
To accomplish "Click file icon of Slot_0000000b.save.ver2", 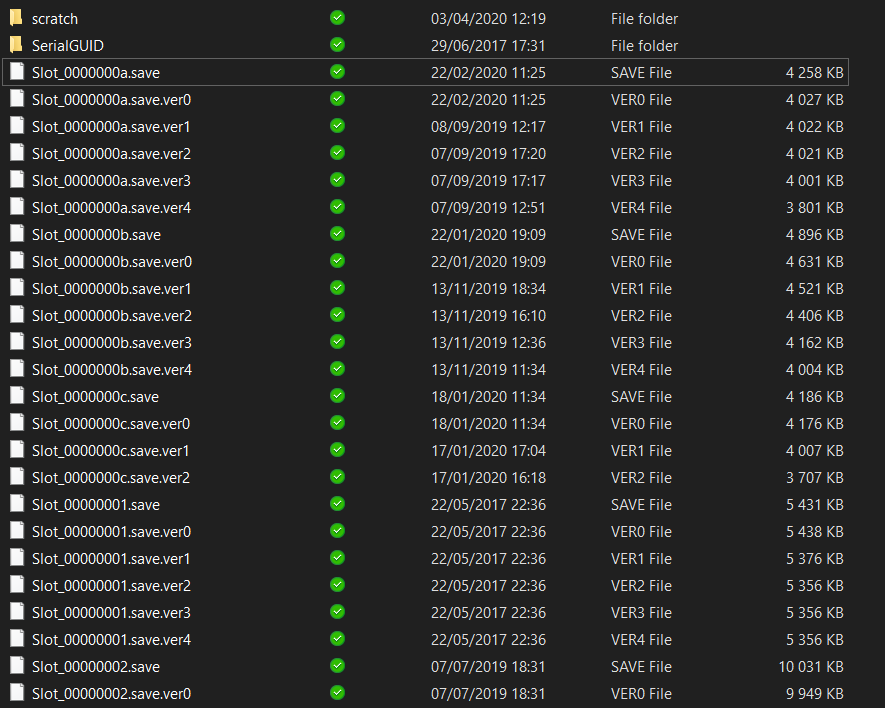I will [x=17, y=314].
